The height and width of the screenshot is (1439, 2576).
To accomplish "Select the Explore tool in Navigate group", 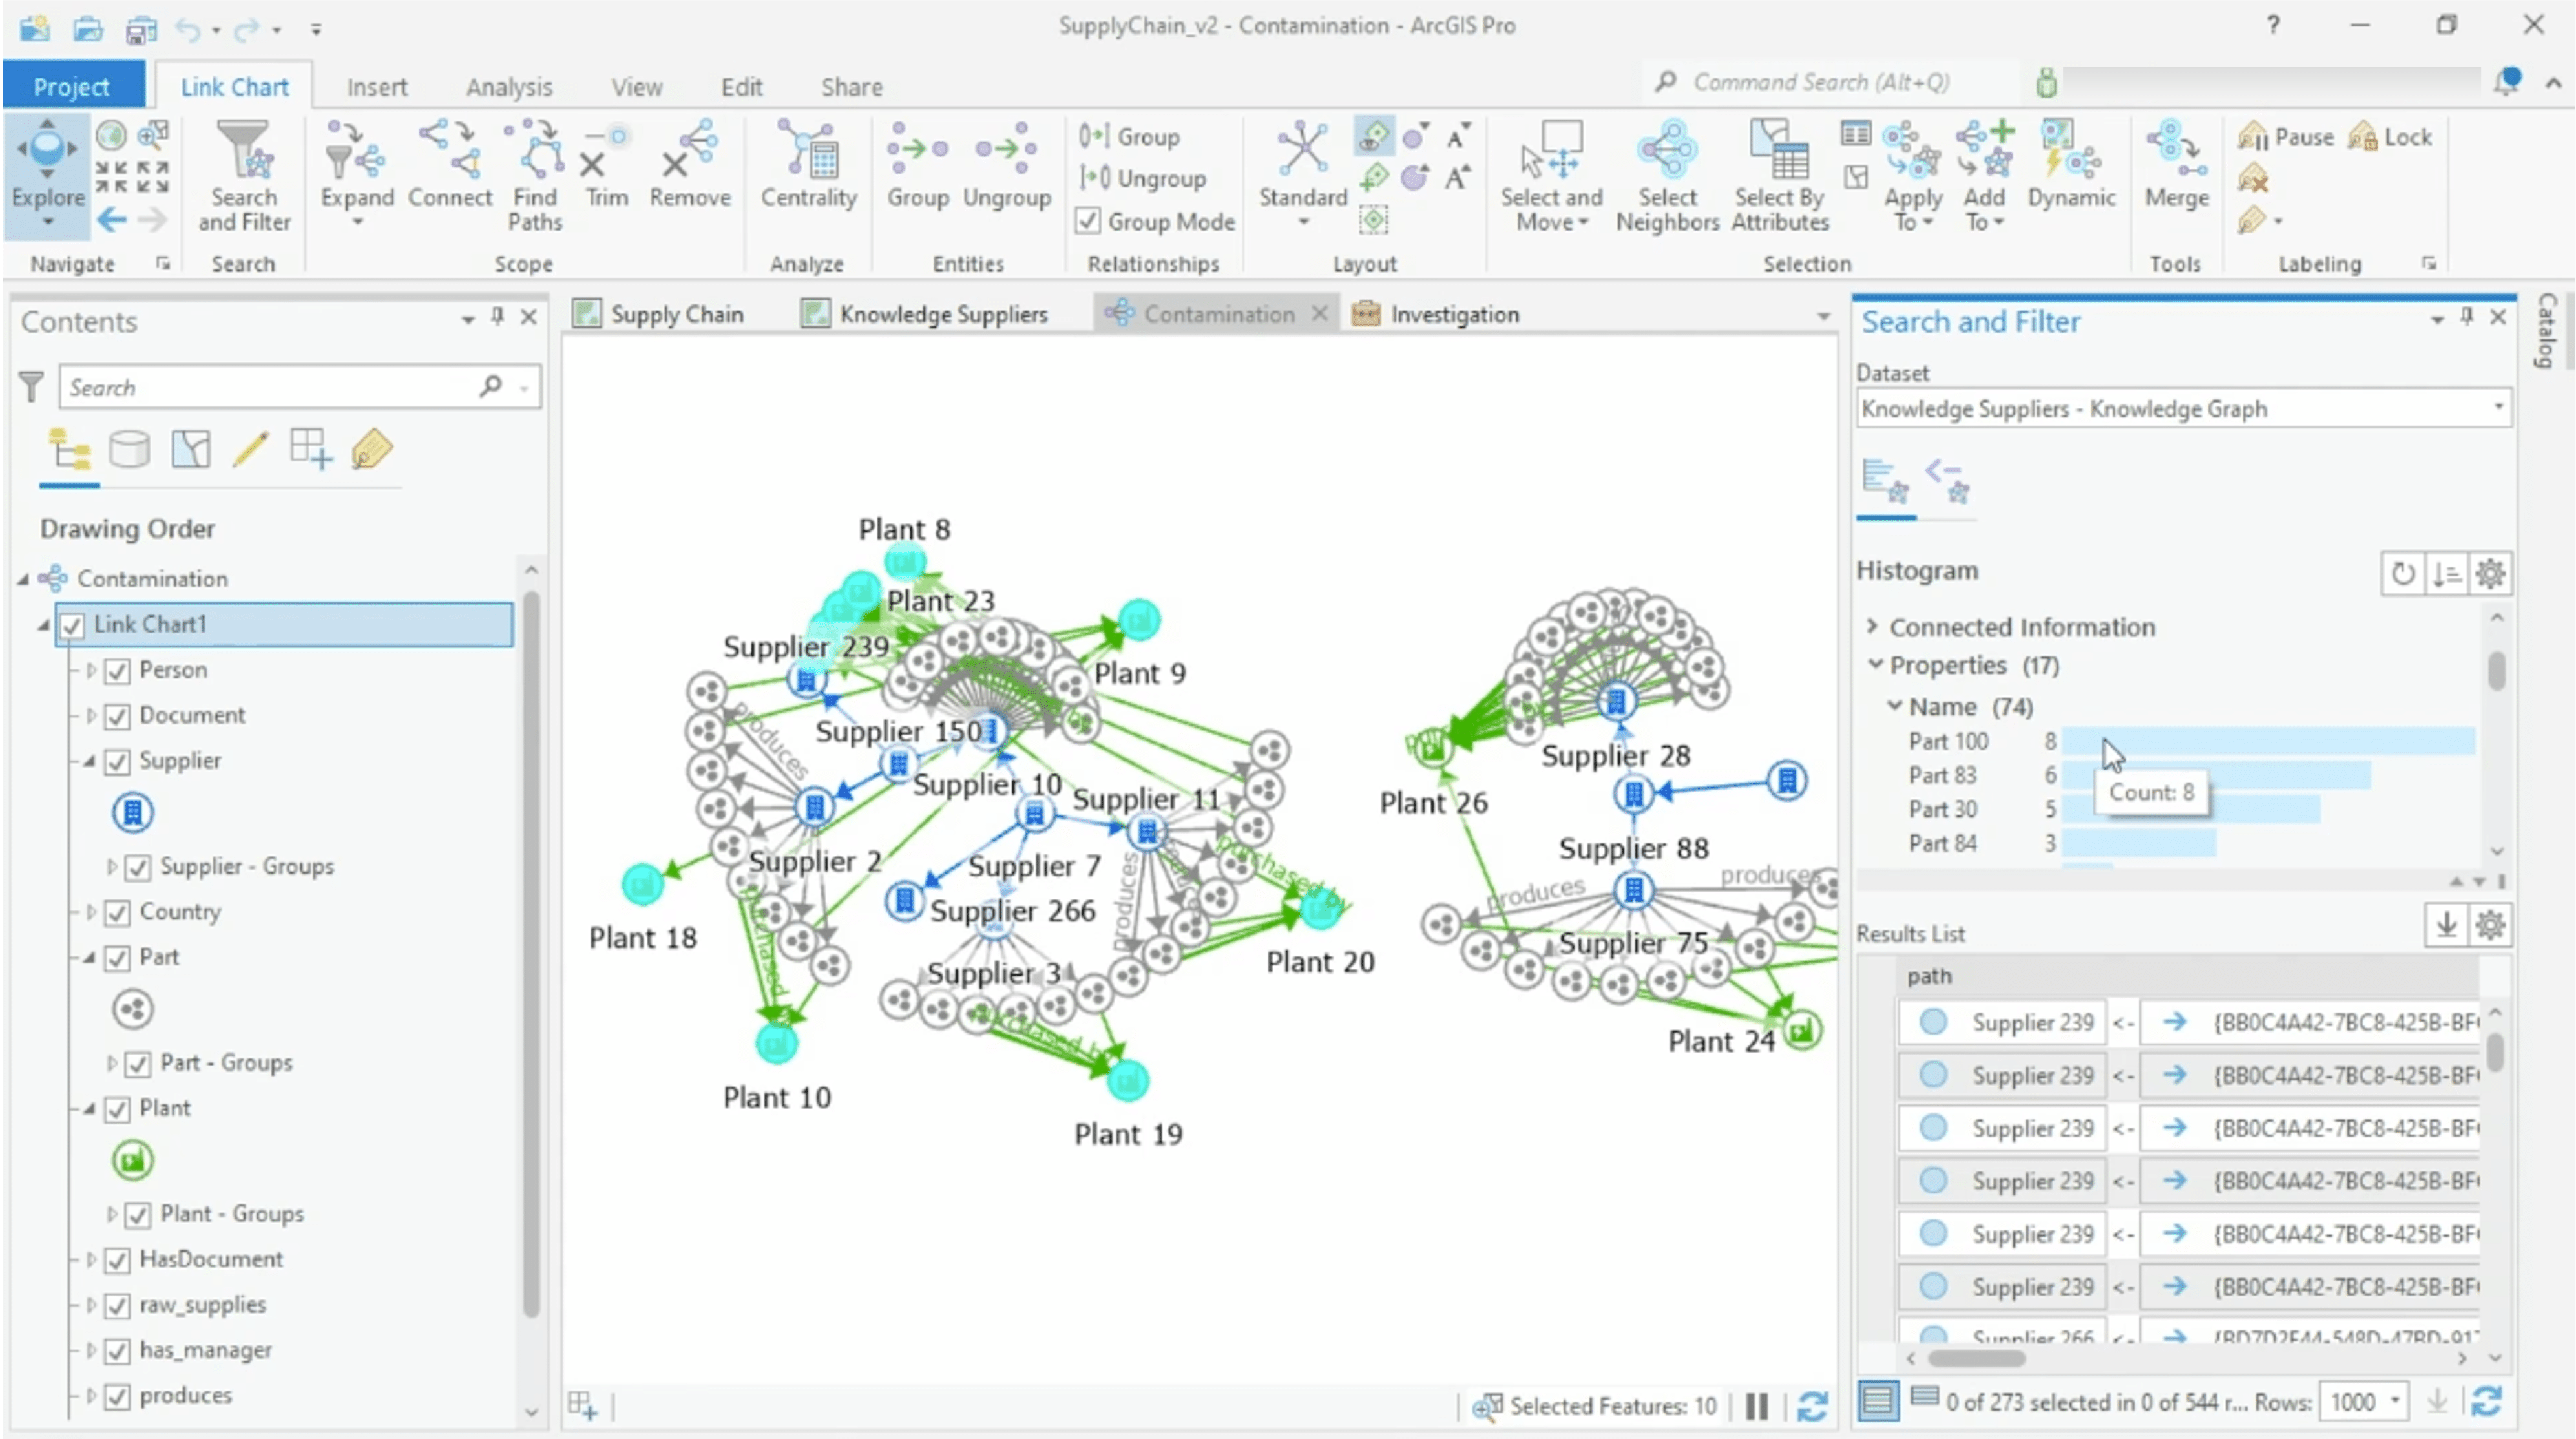I will pos(46,170).
